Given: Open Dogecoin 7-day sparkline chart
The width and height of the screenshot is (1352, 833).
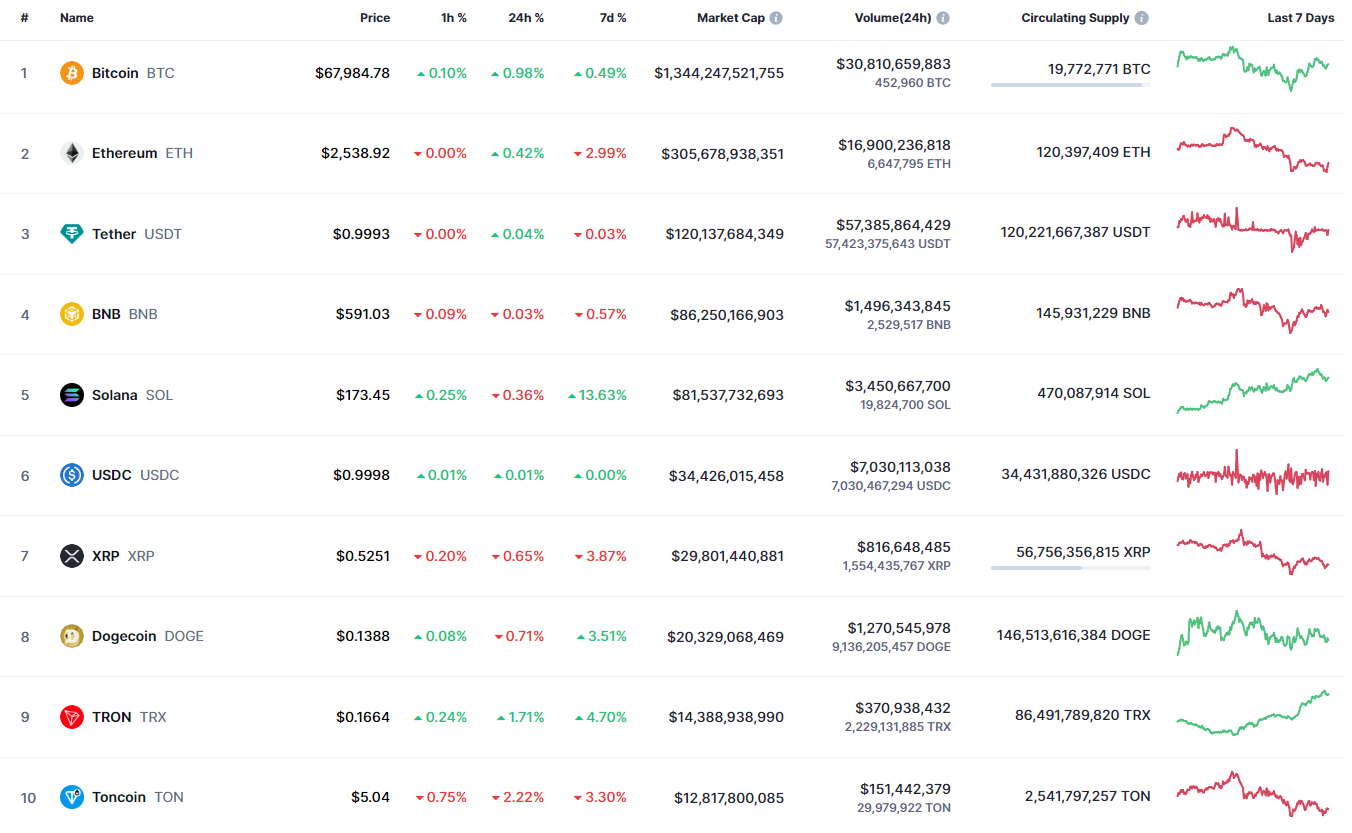Looking at the screenshot, I should 1253,632.
